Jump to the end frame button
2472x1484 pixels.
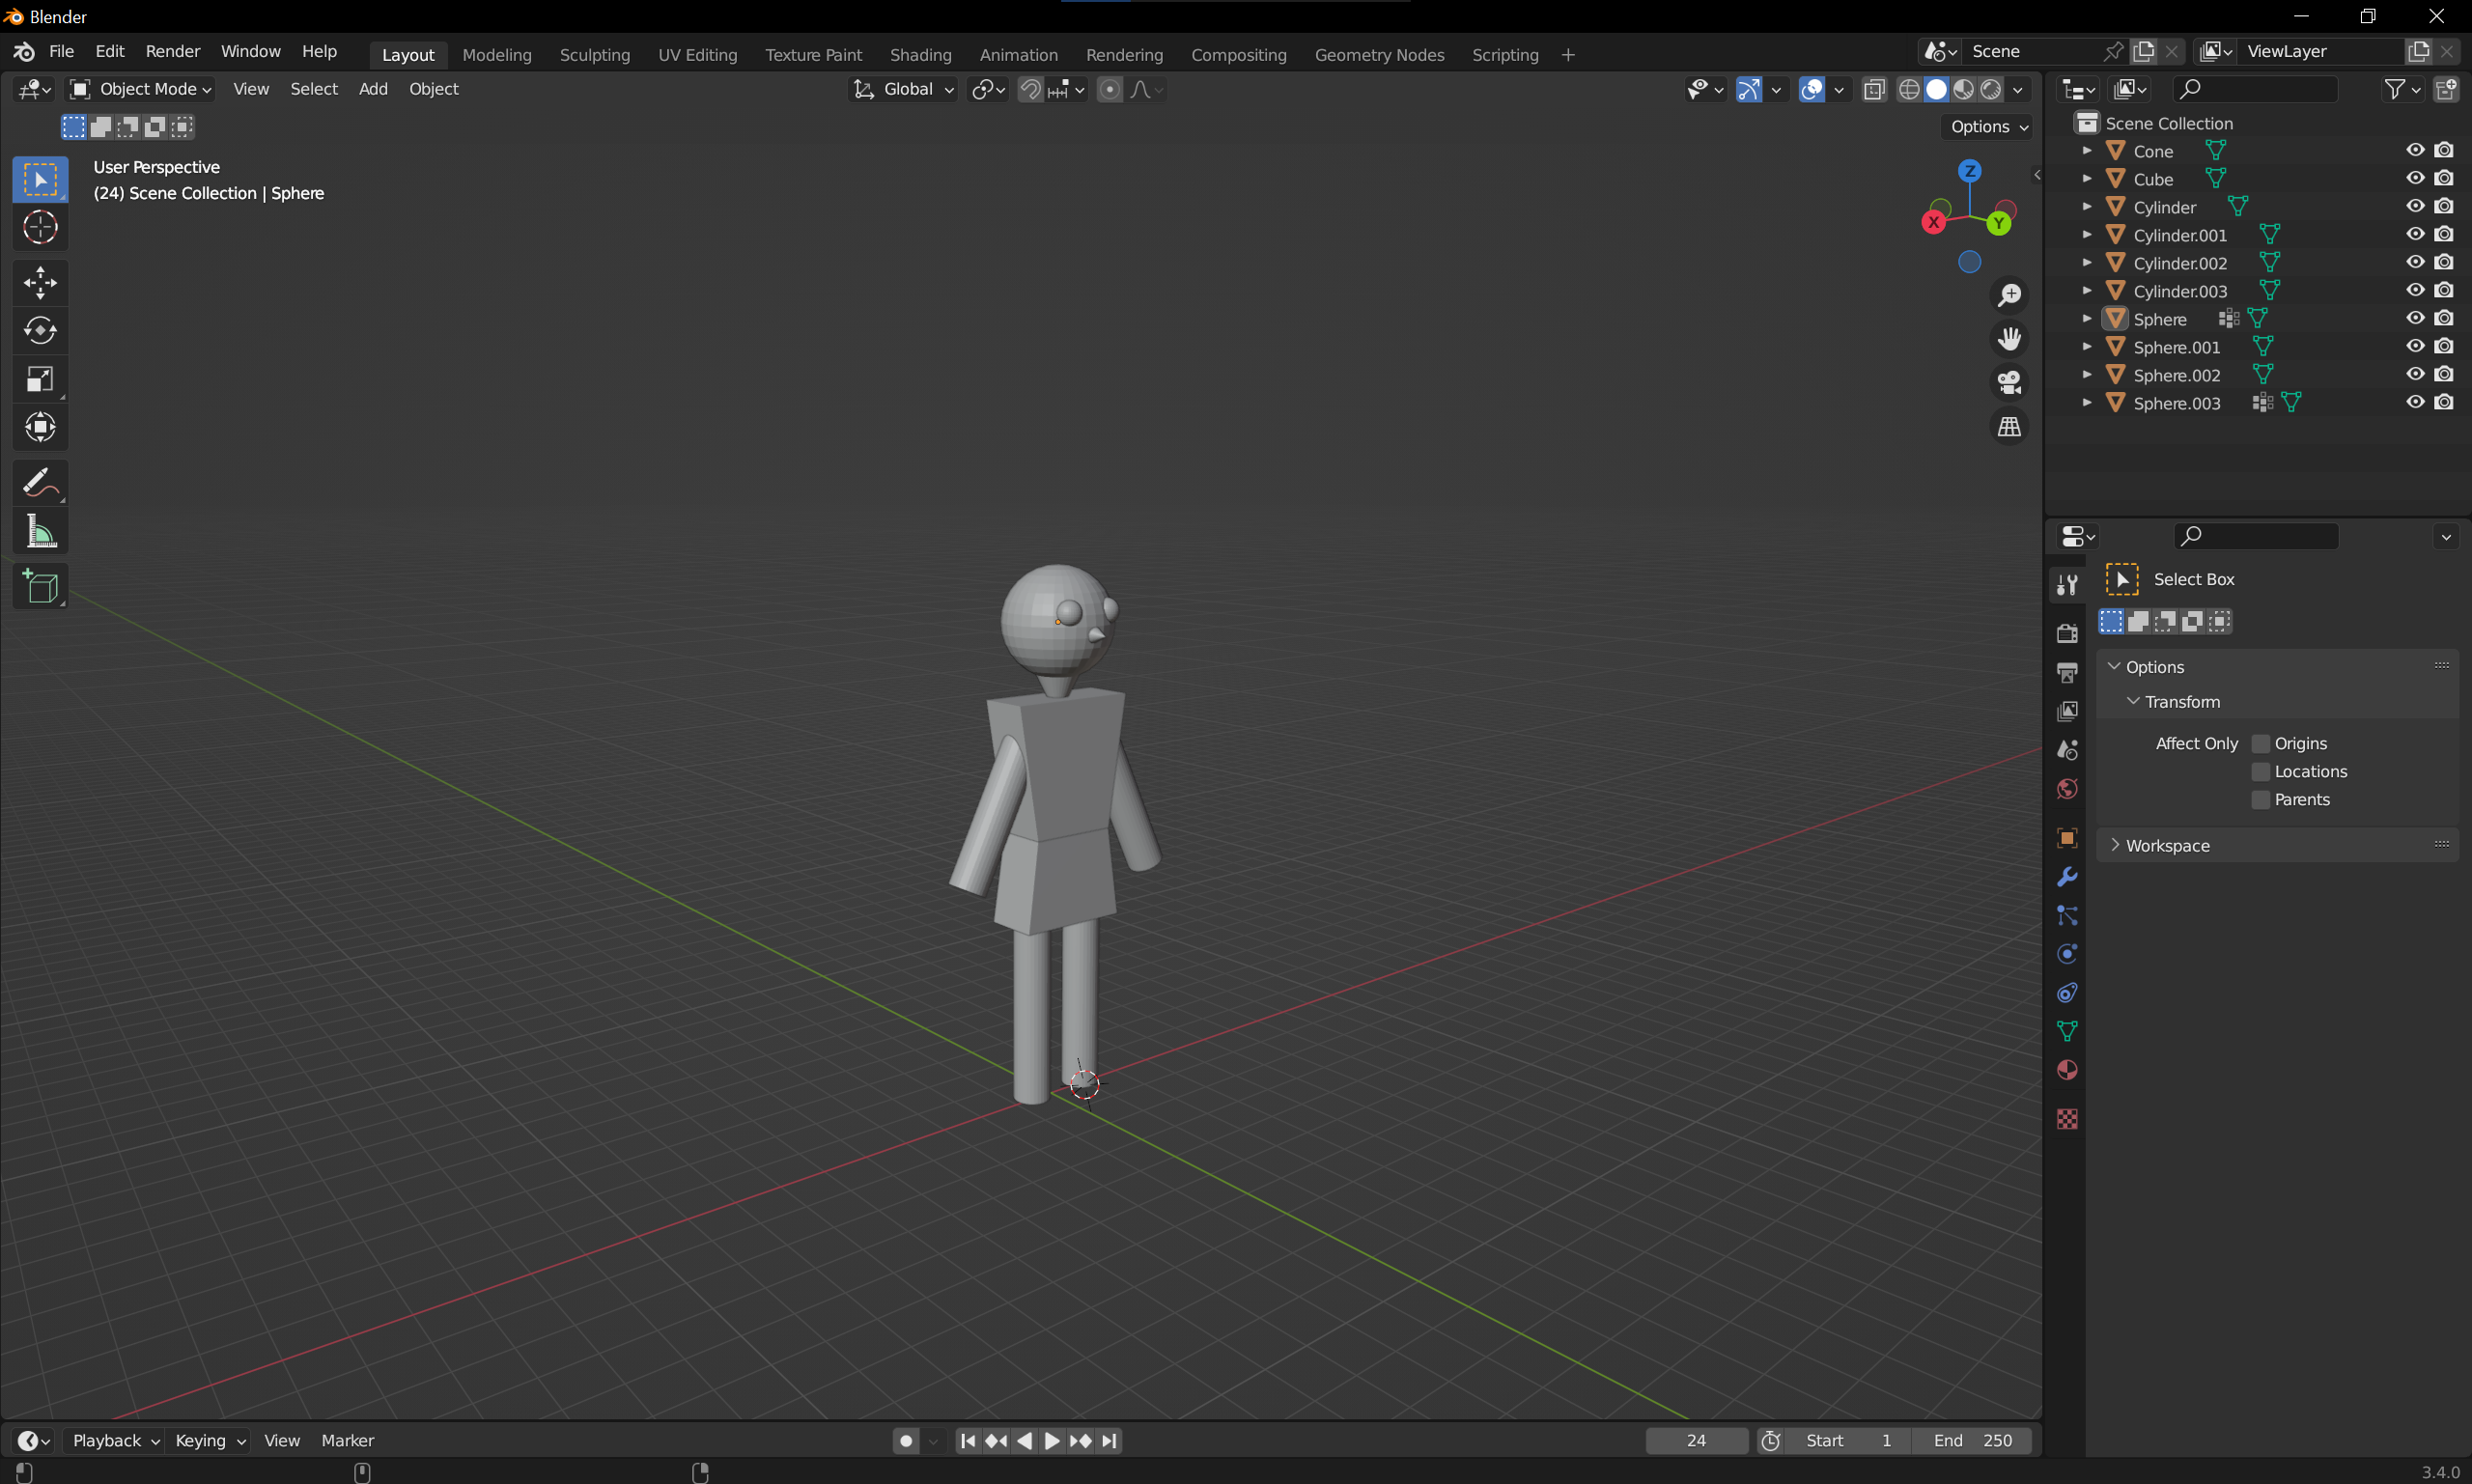click(1109, 1441)
